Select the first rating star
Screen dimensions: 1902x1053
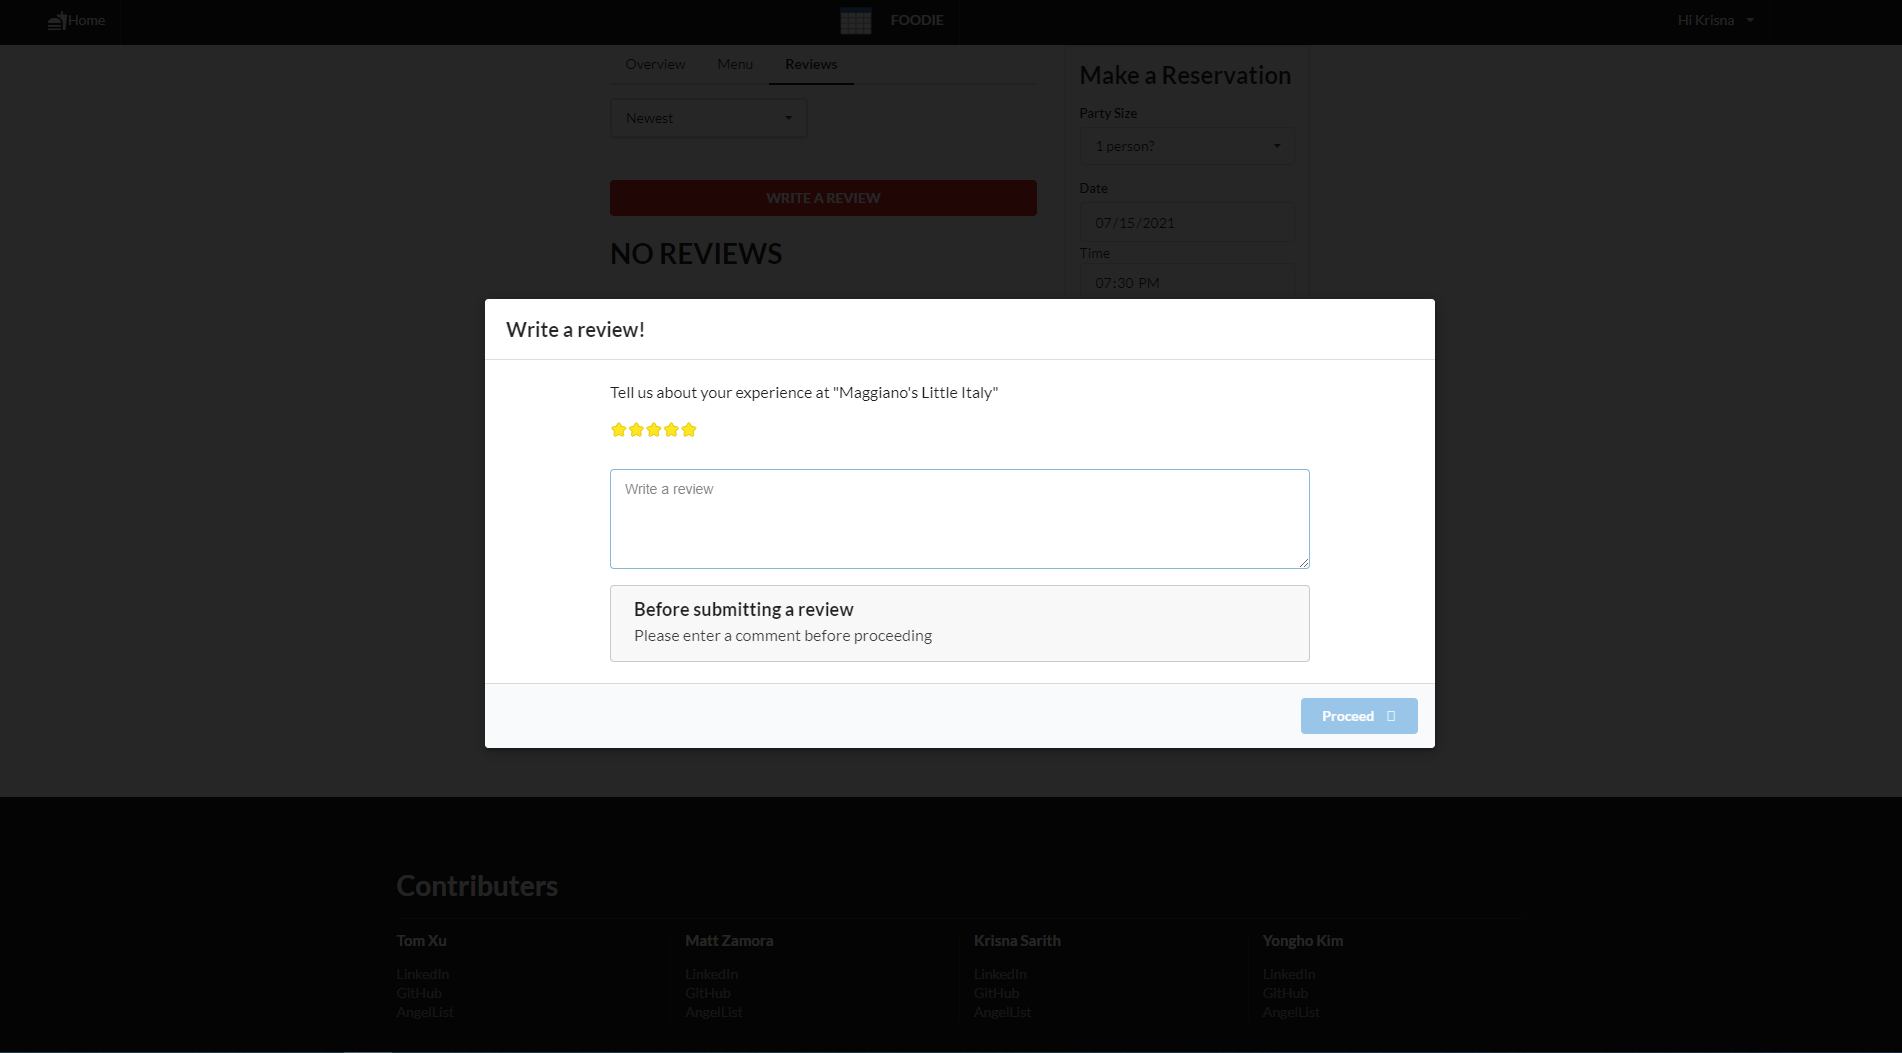coord(618,430)
